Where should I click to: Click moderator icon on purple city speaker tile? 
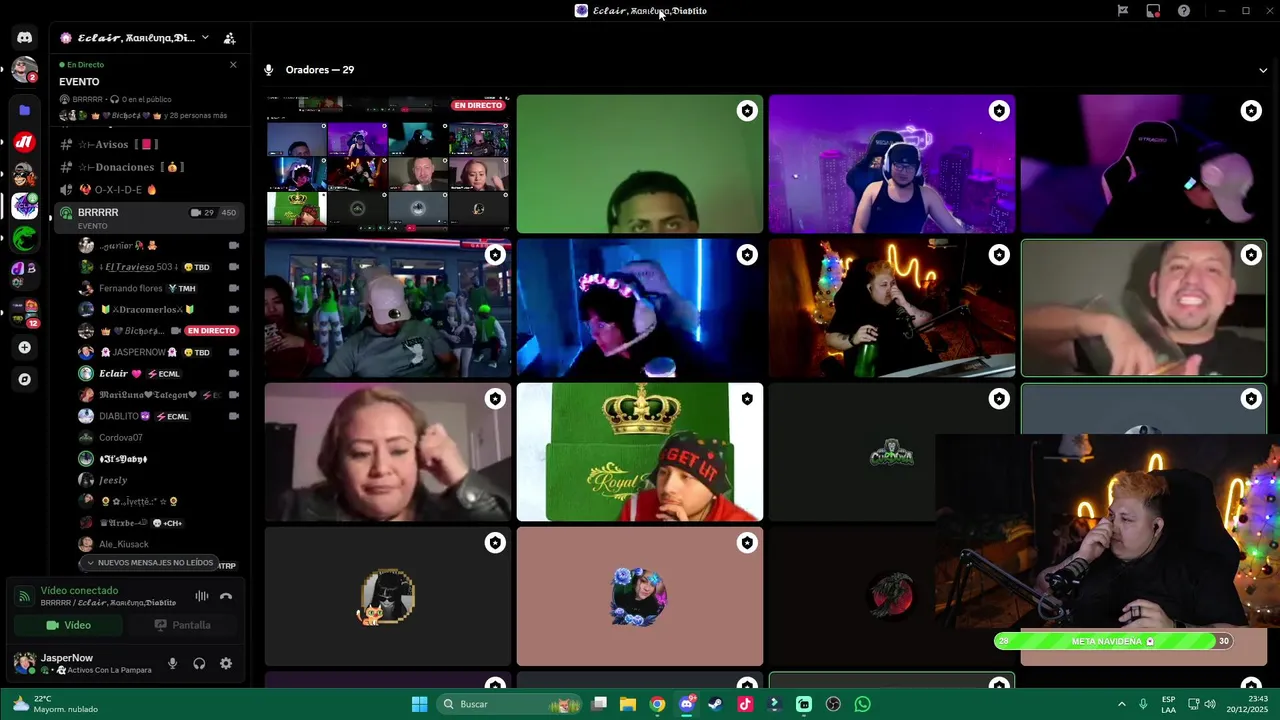[999, 111]
